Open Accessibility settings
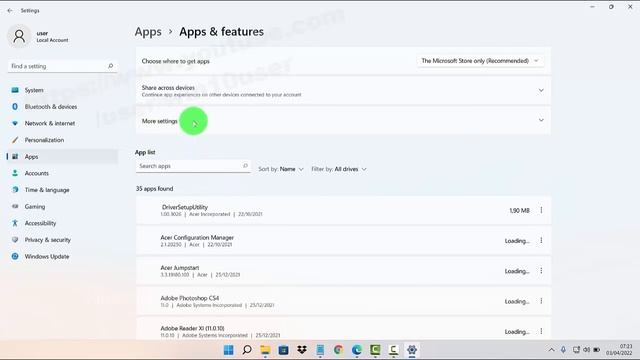640x360 pixels. (x=62, y=223)
